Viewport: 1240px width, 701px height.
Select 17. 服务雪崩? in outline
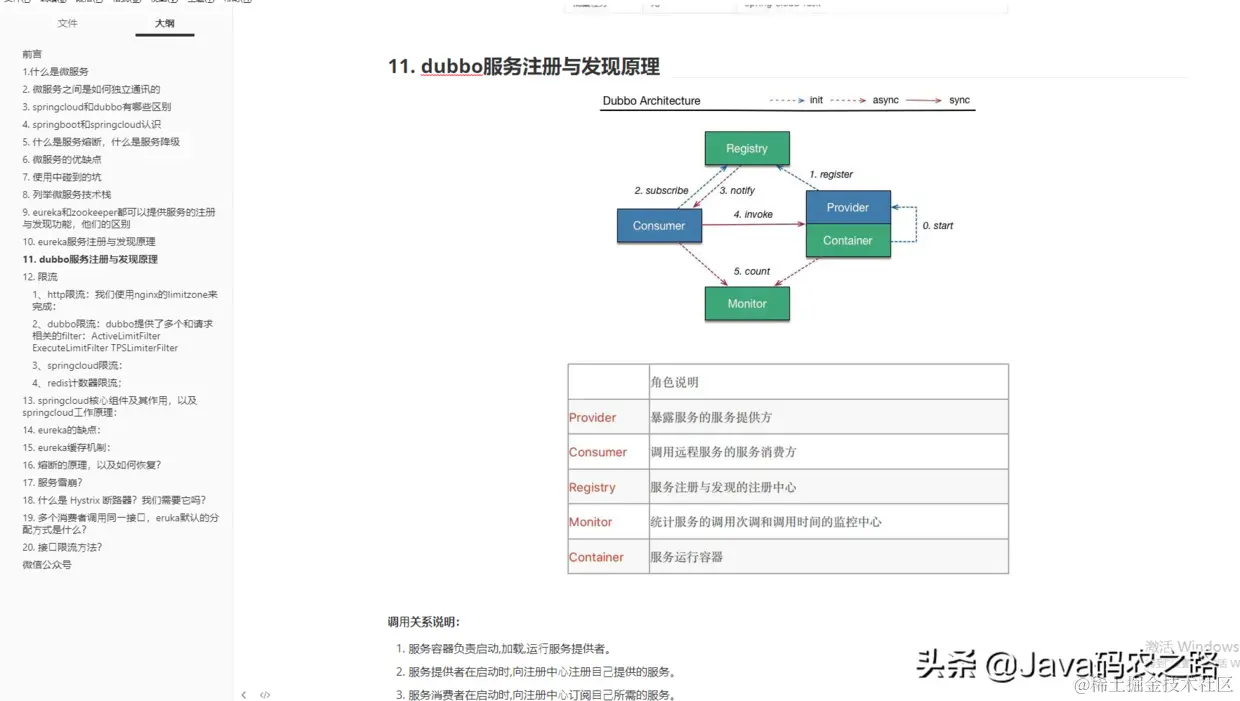point(52,482)
